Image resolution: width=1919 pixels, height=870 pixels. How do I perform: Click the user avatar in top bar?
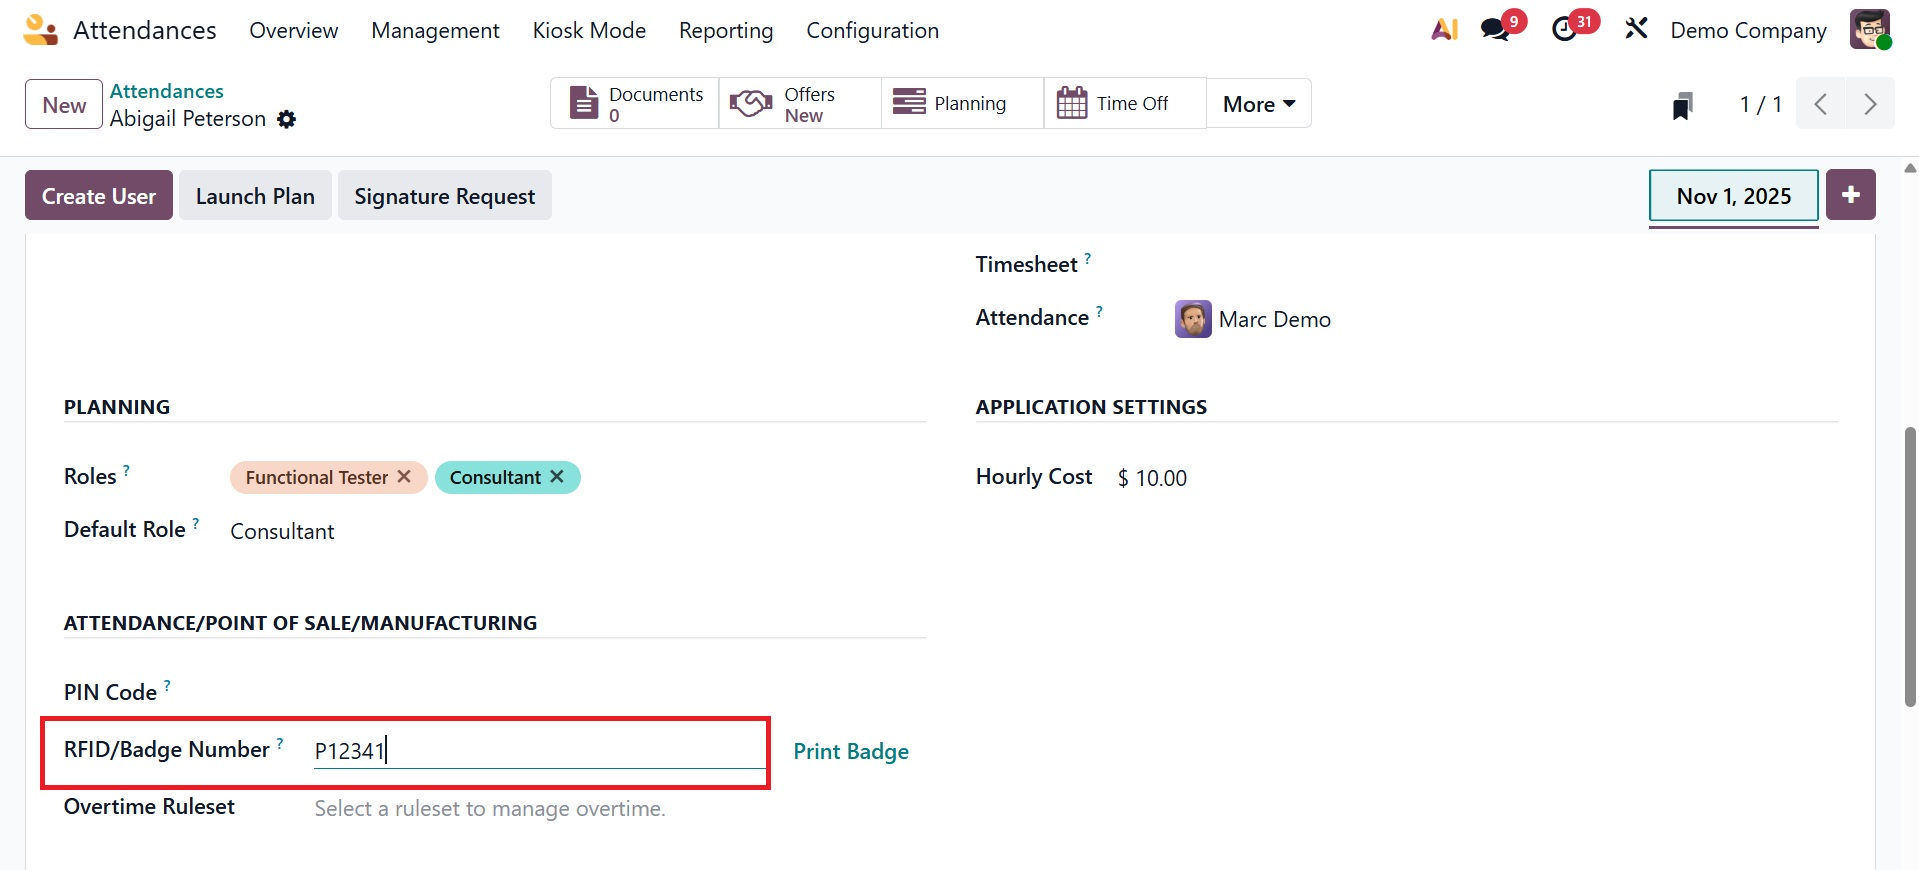click(x=1868, y=30)
